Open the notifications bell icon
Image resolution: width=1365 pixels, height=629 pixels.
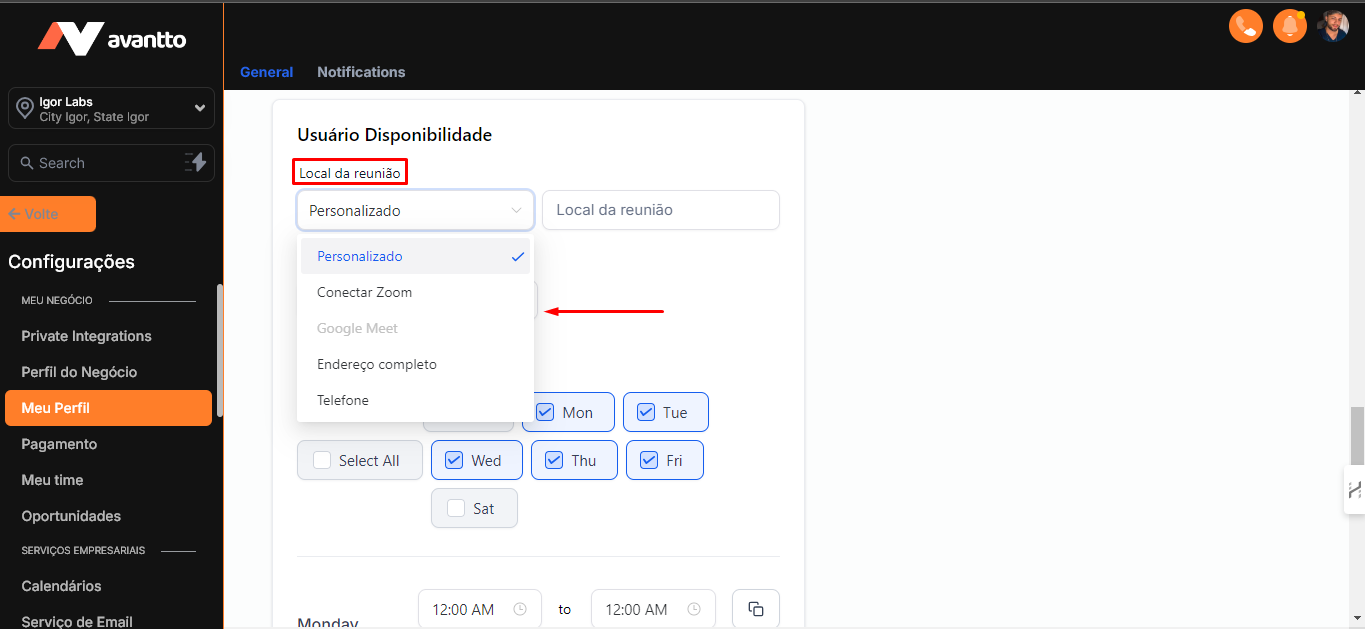click(1290, 26)
